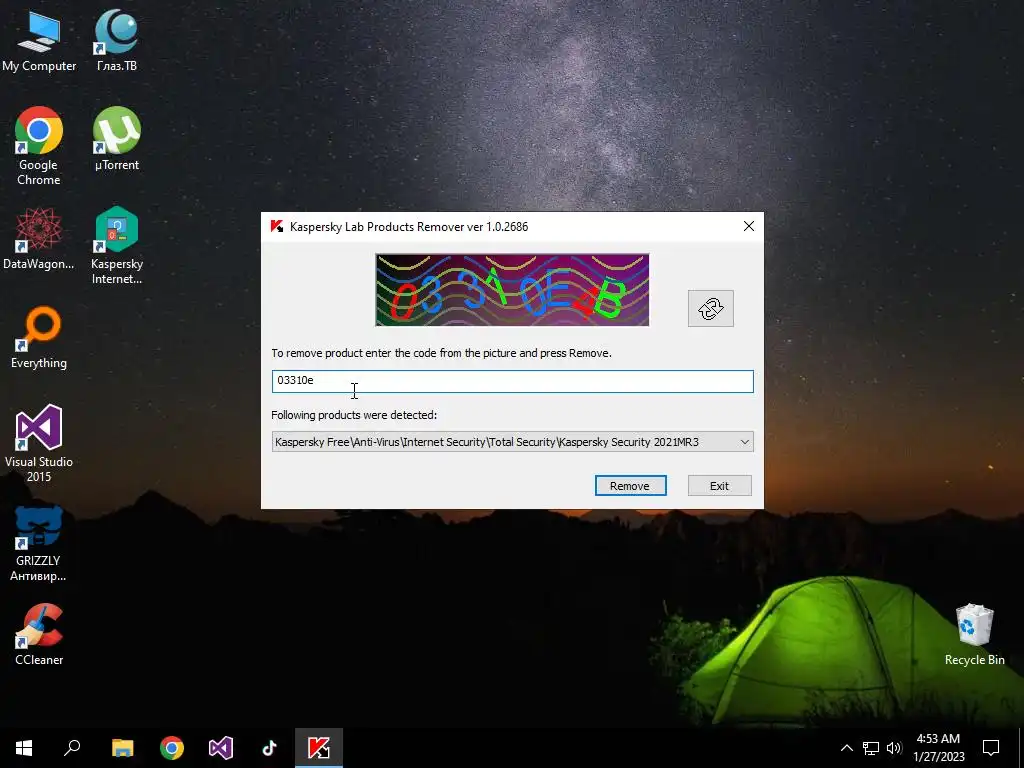Close the Kaspersky Lab Products Remover dialog
The height and width of the screenshot is (768, 1024).
[748, 226]
